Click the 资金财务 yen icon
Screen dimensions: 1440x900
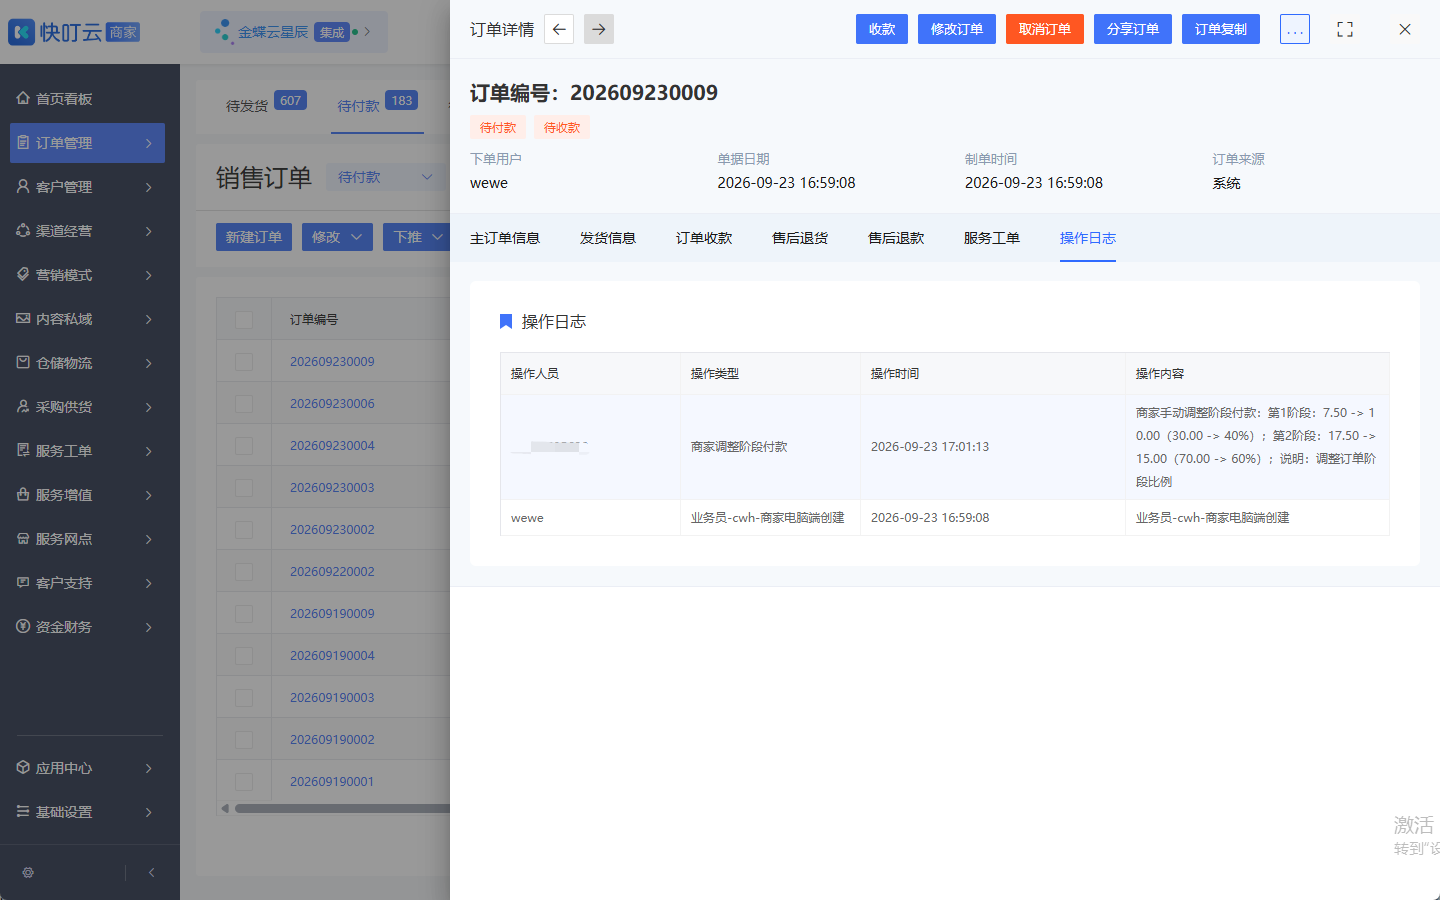click(x=23, y=626)
